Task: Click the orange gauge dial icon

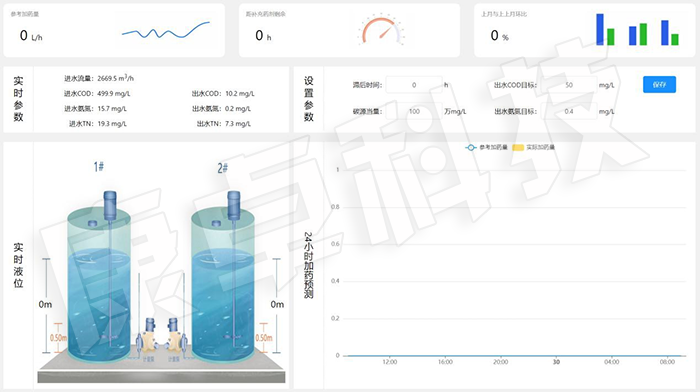Action: 381,30
